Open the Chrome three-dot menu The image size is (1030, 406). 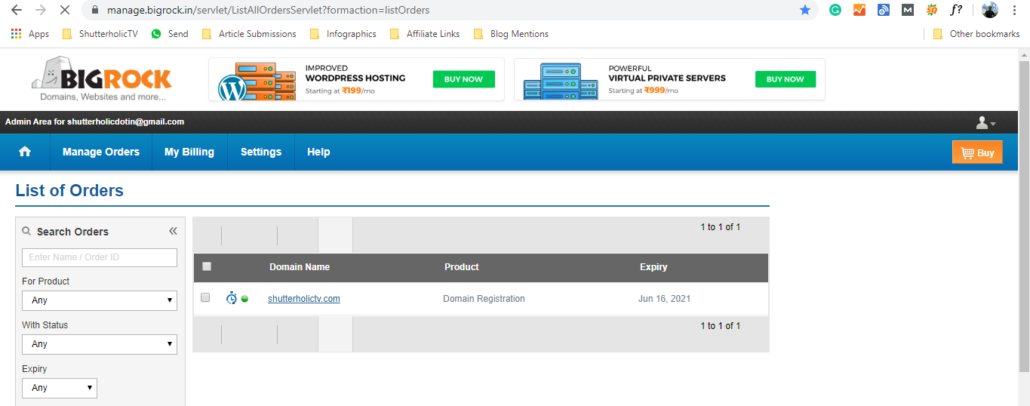[1017, 10]
